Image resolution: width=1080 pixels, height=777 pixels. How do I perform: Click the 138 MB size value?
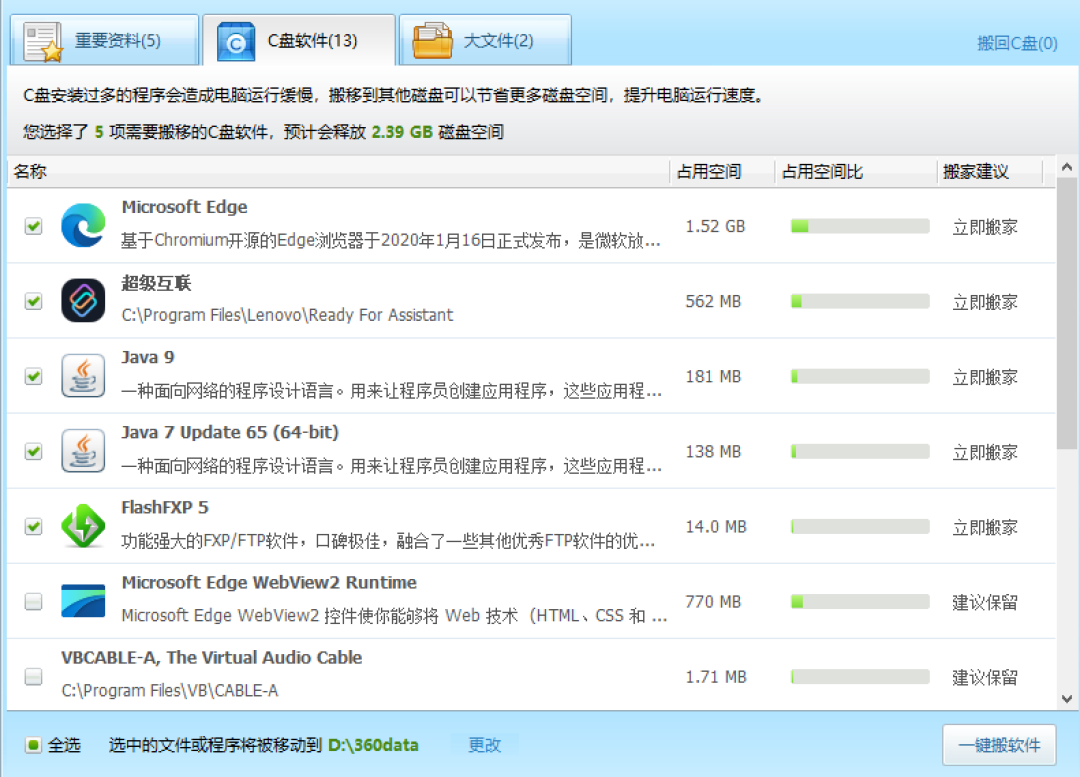(714, 451)
